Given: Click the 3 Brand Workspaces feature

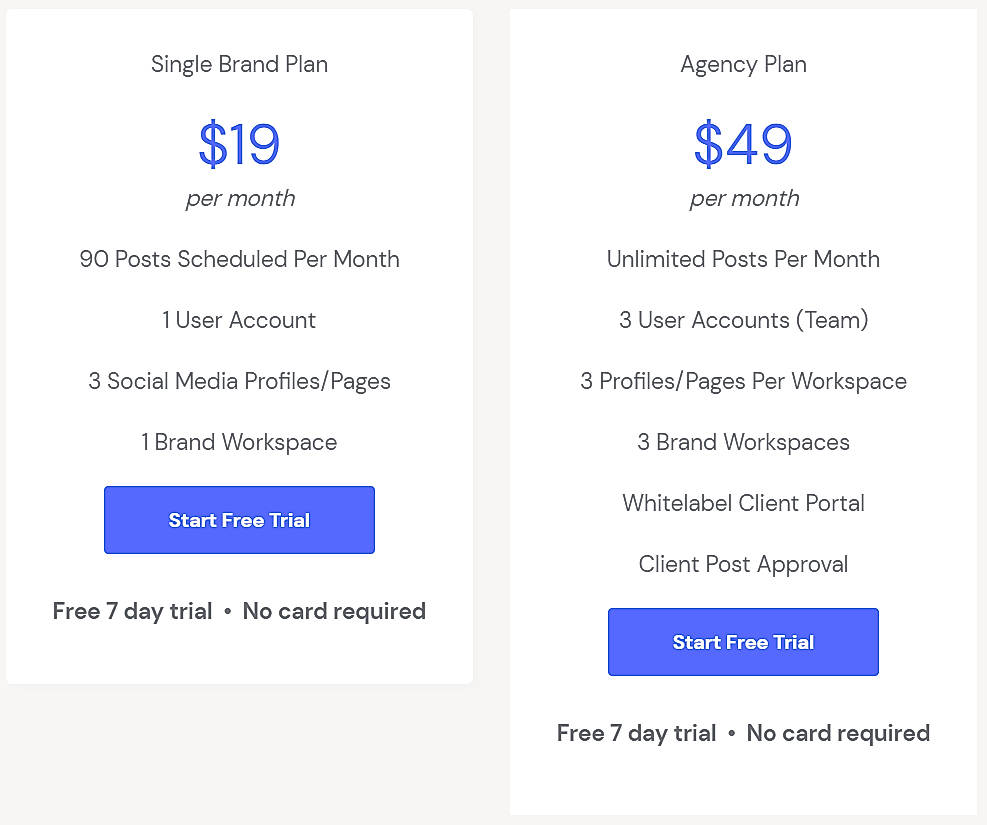Looking at the screenshot, I should (743, 442).
